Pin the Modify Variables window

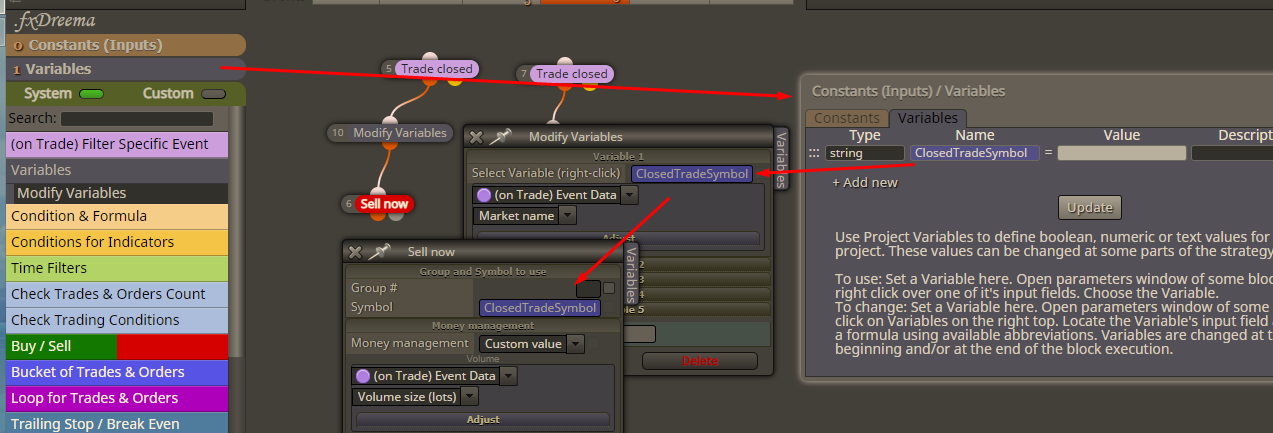pyautogui.click(x=500, y=137)
